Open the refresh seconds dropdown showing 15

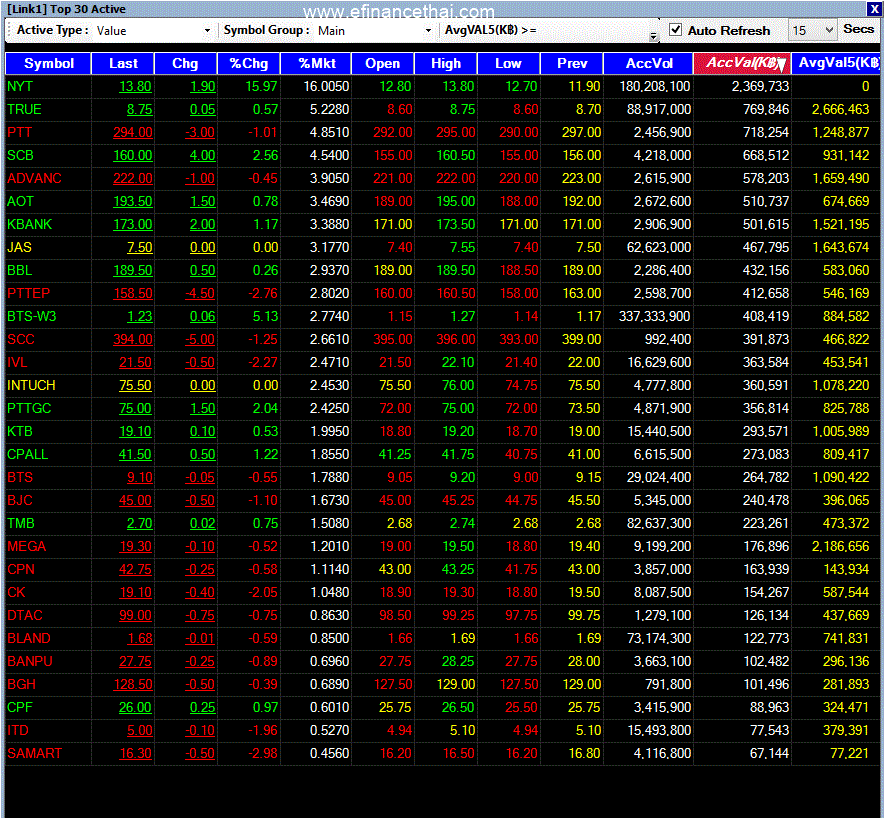coord(812,30)
